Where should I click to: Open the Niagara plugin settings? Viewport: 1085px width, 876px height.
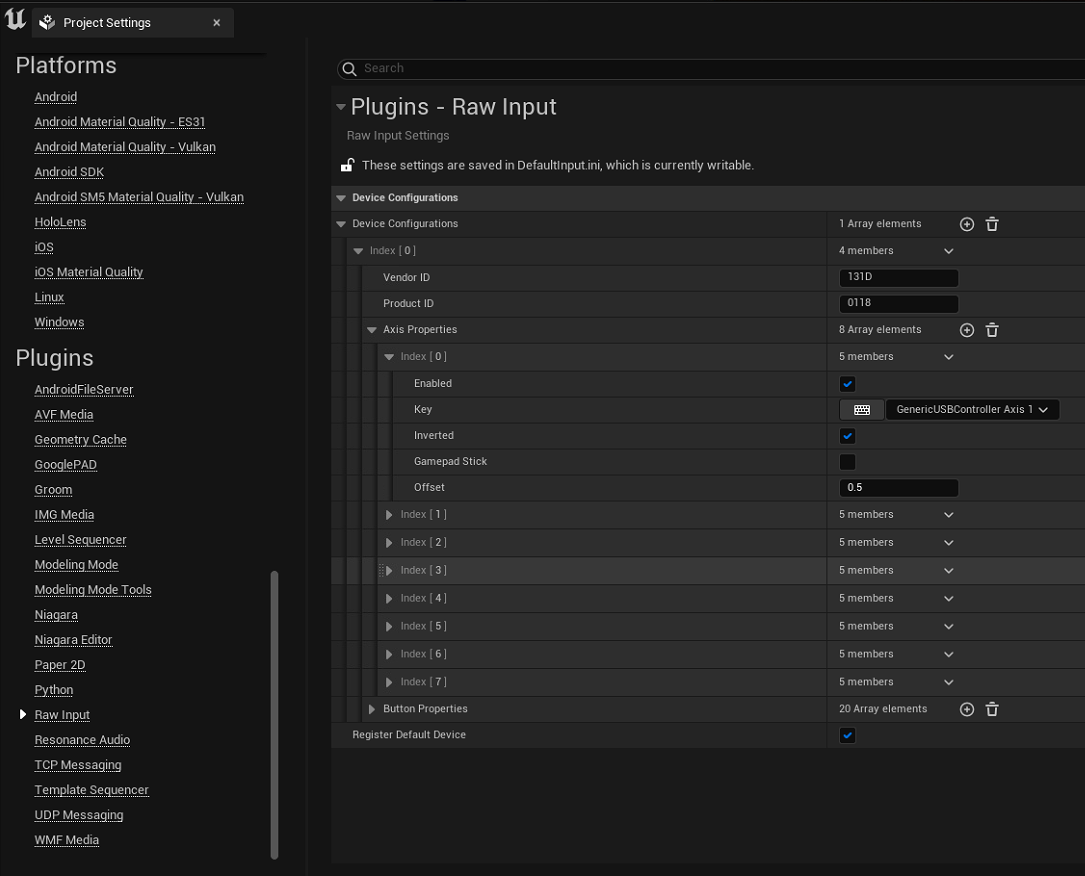point(56,615)
